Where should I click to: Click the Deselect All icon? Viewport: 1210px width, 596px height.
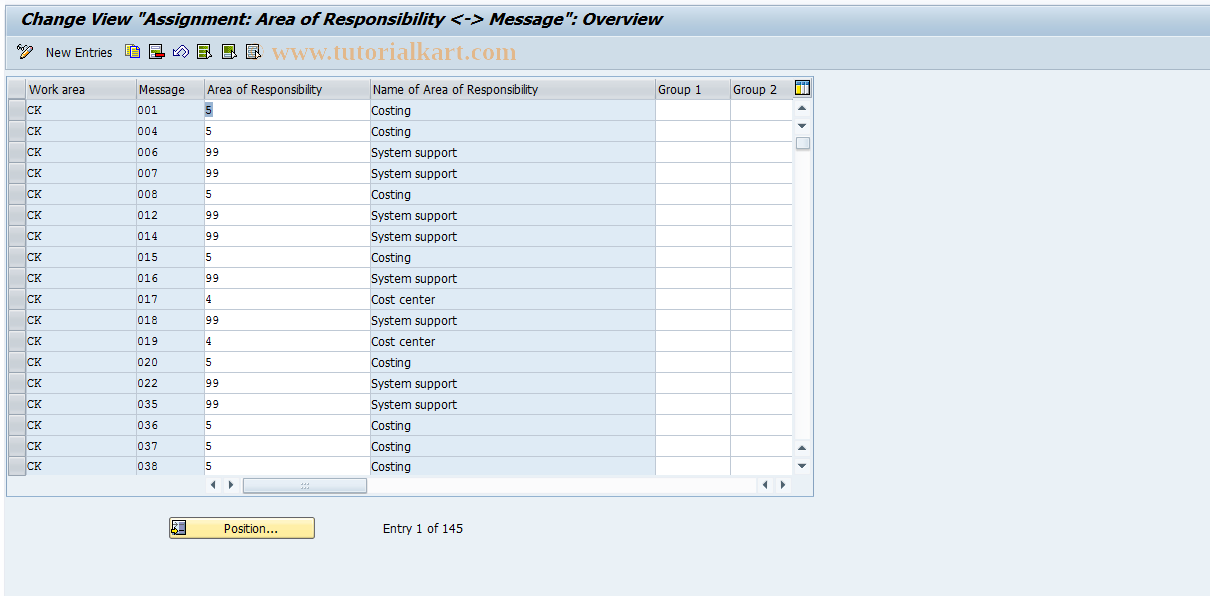(x=253, y=52)
